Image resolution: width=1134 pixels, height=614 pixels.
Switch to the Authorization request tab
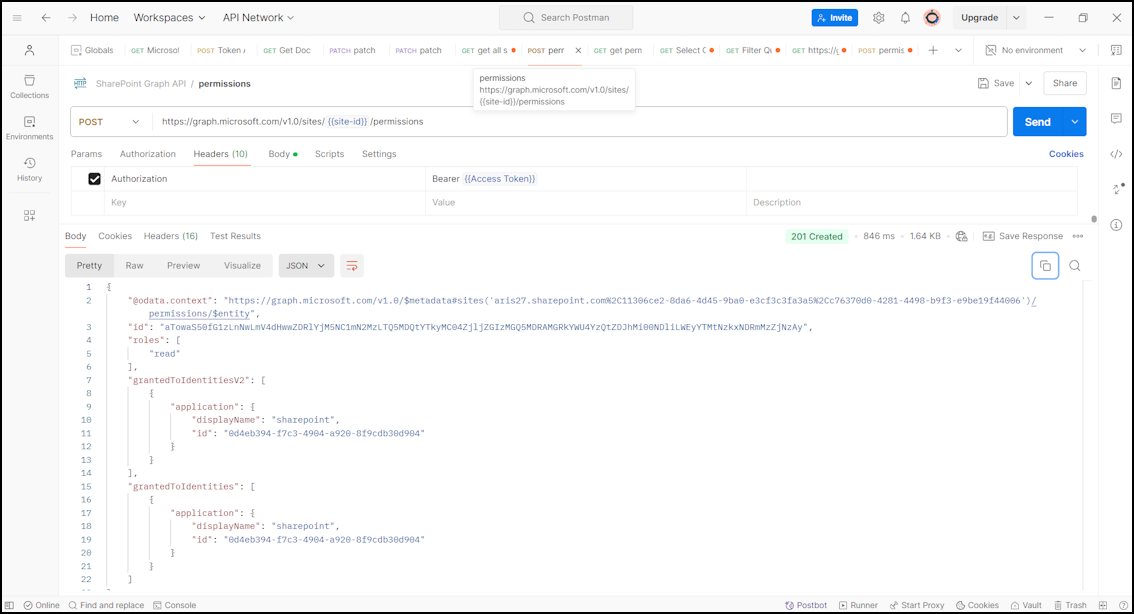pyautogui.click(x=148, y=154)
